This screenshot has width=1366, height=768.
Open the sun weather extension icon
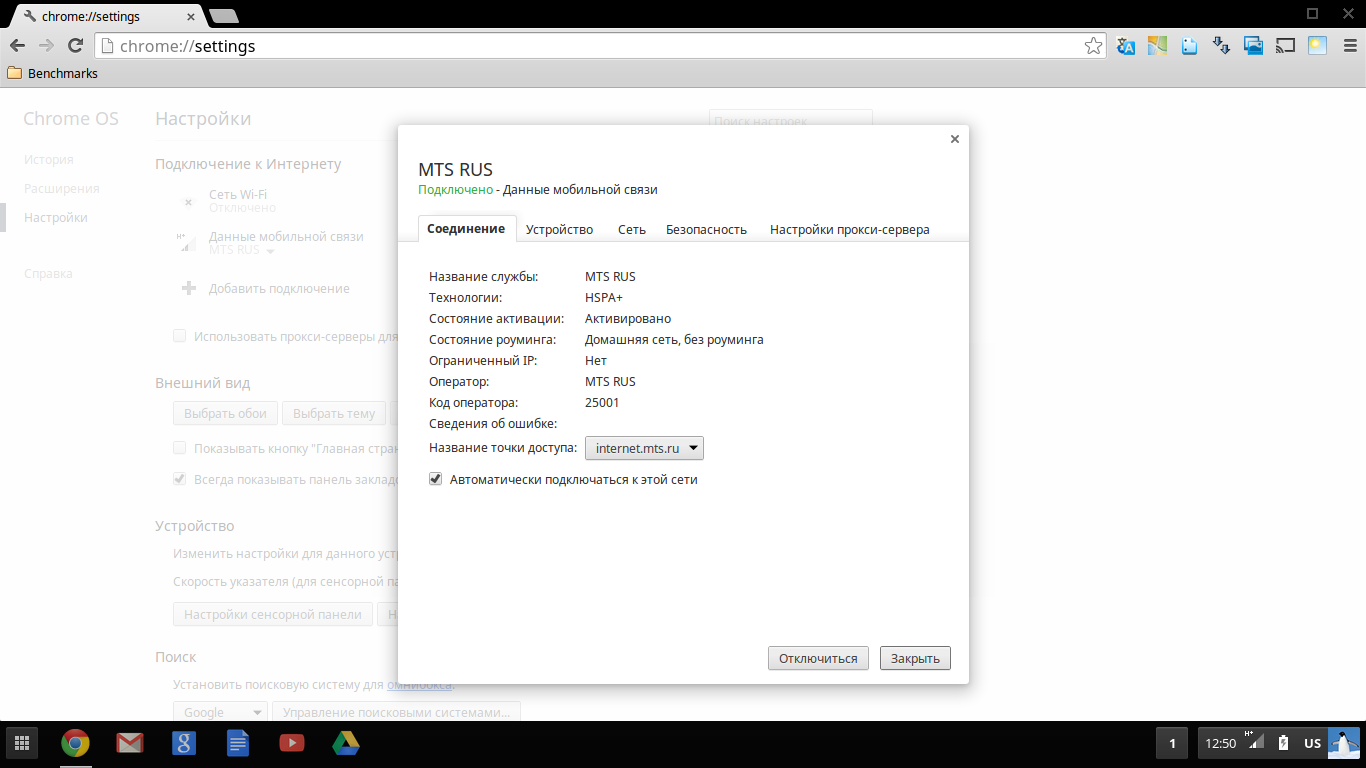(x=1317, y=46)
